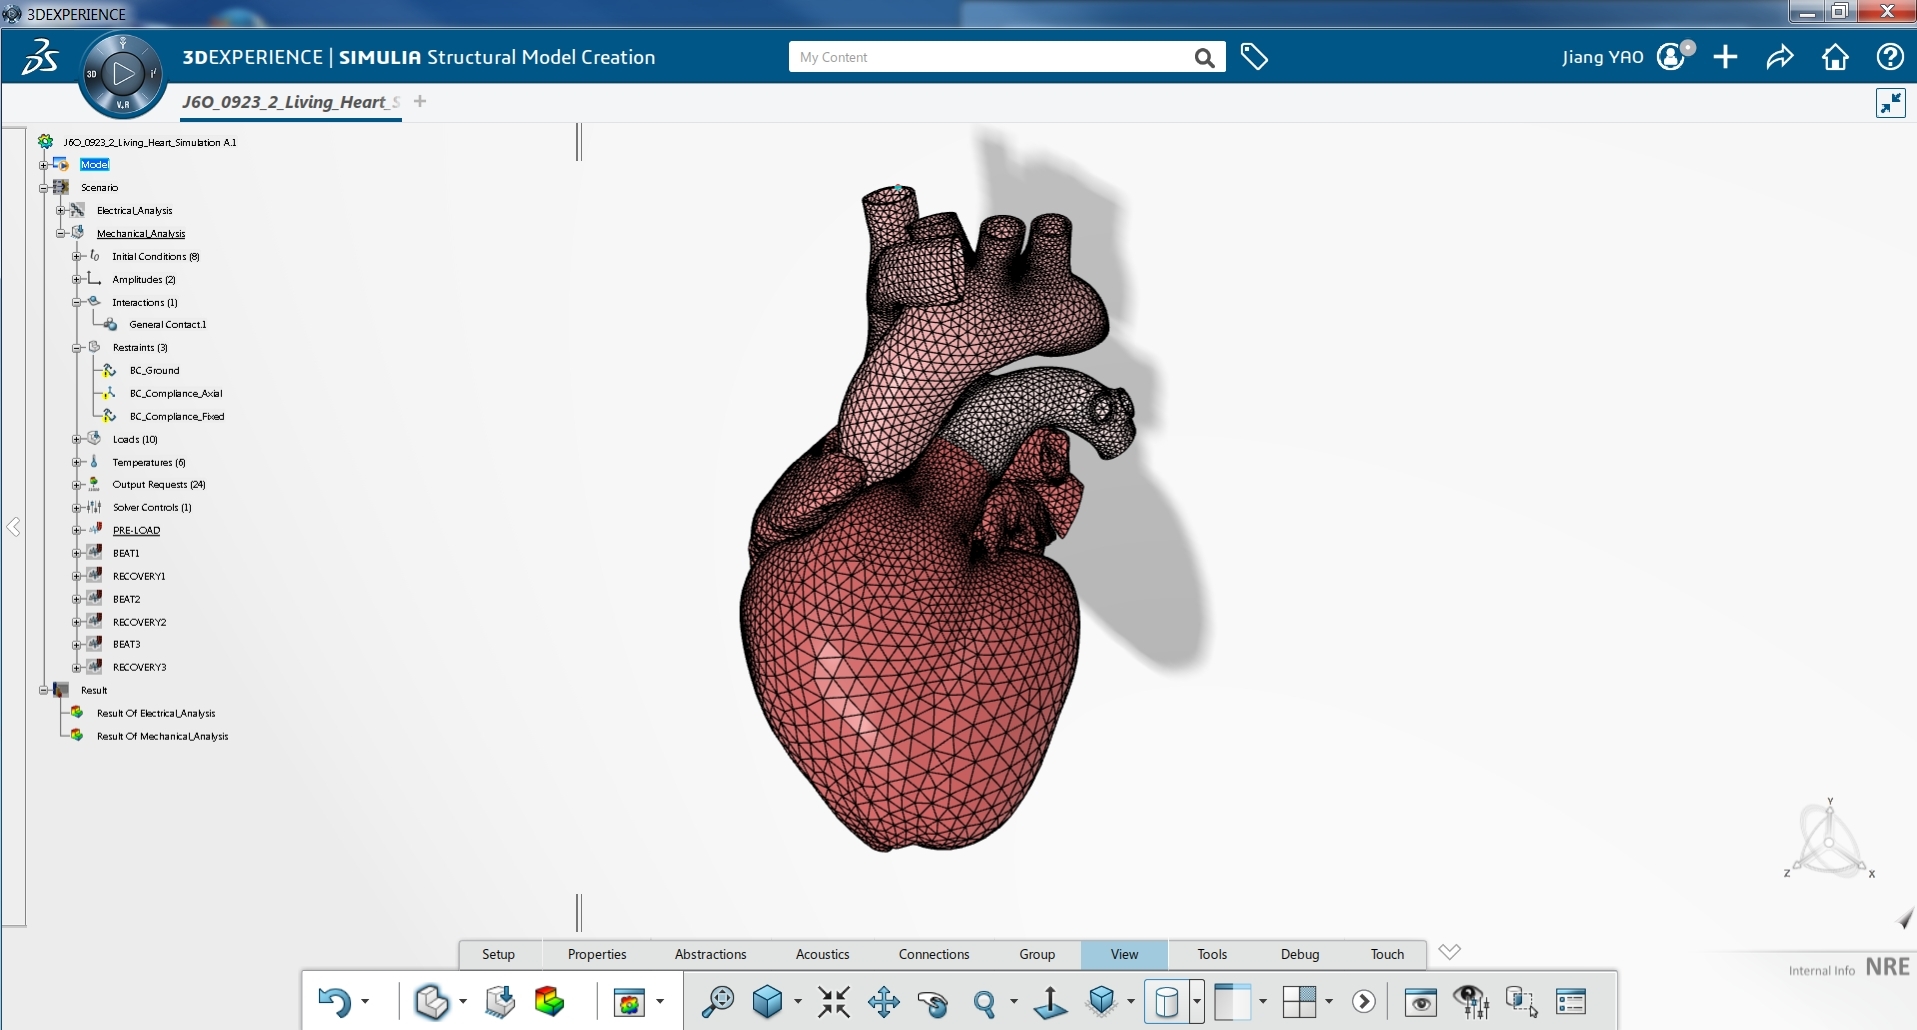Select BC_Compliance_Axial in the tree

click(x=176, y=393)
